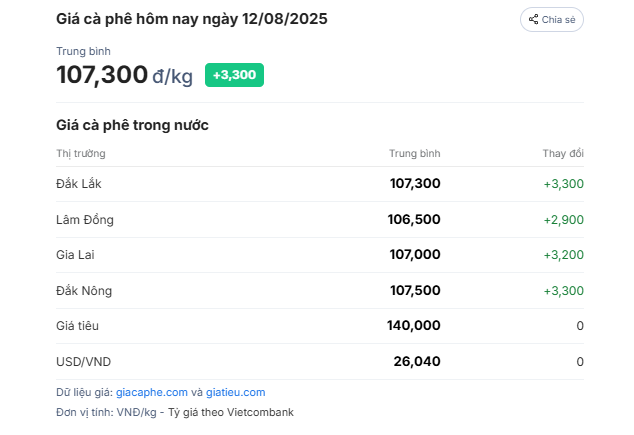Open the giatieu.com link
The image size is (634, 435).
pyautogui.click(x=235, y=392)
